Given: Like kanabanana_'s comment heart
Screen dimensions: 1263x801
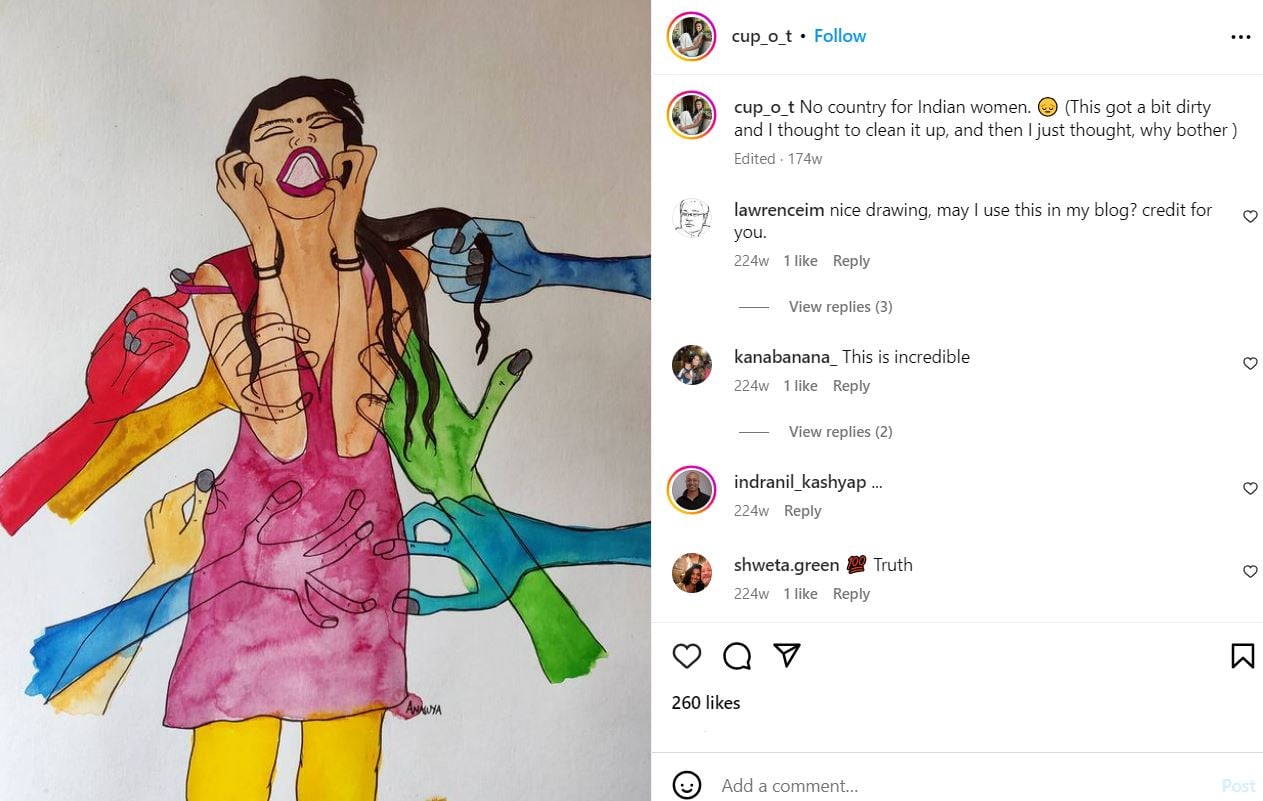Looking at the screenshot, I should point(1250,364).
